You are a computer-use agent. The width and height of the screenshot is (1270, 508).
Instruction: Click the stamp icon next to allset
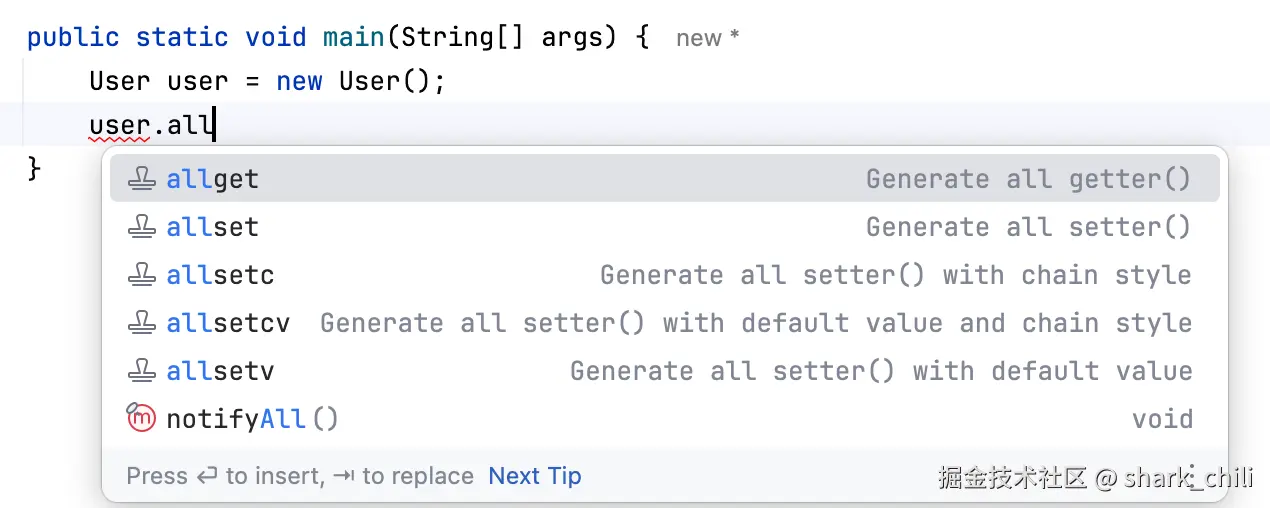click(142, 227)
